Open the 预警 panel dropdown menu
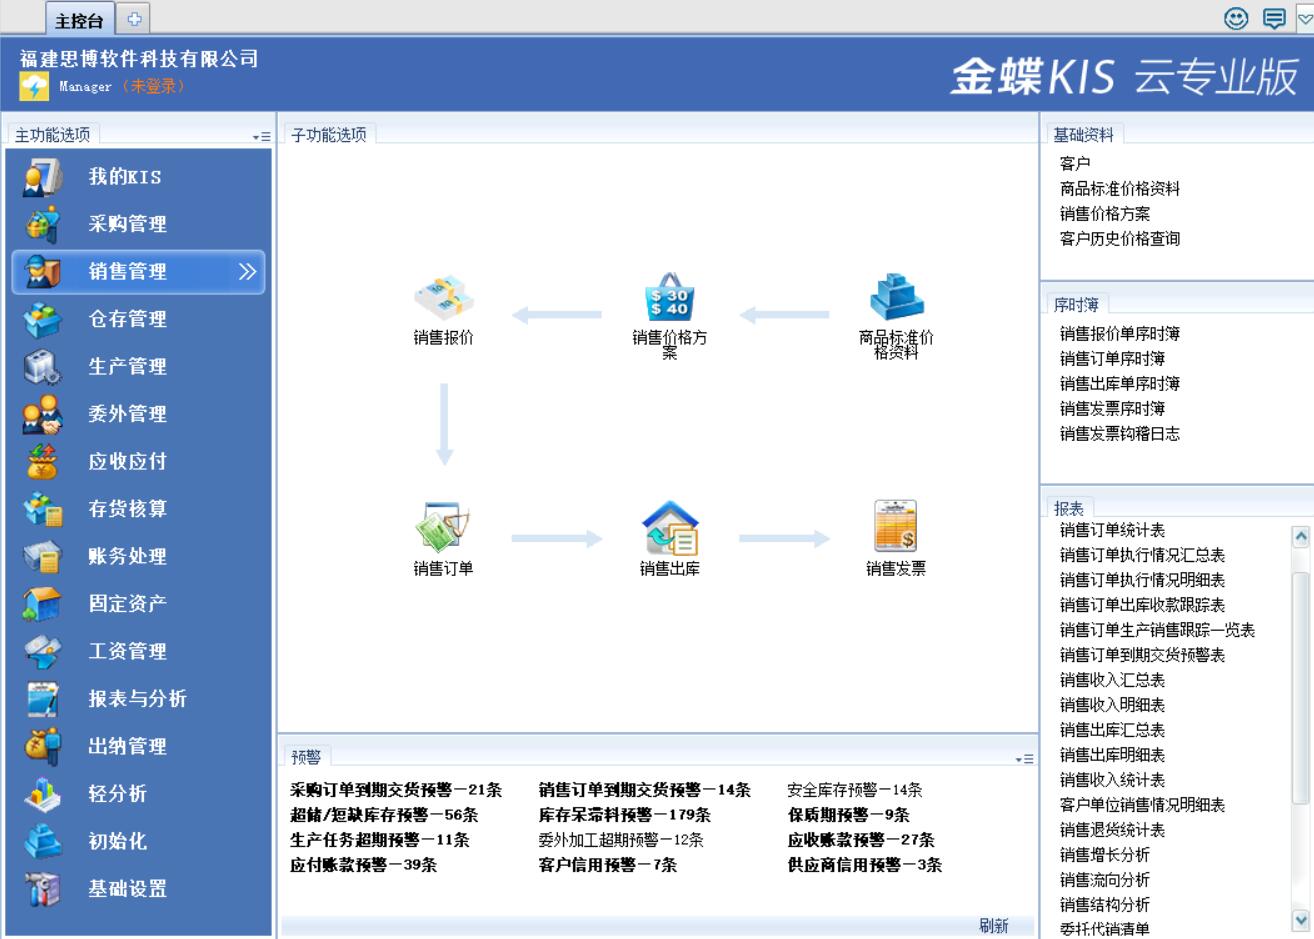1314x939 pixels. (x=1024, y=759)
